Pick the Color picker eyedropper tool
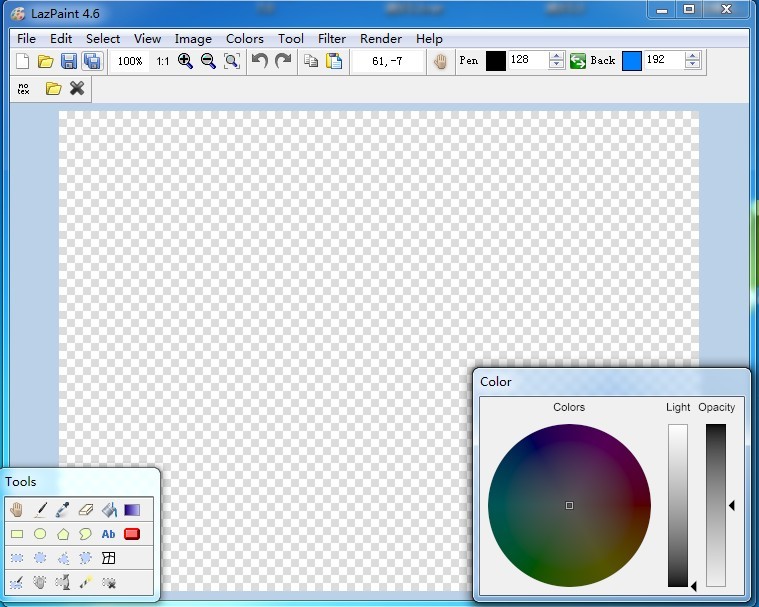The image size is (759, 607). 63,510
